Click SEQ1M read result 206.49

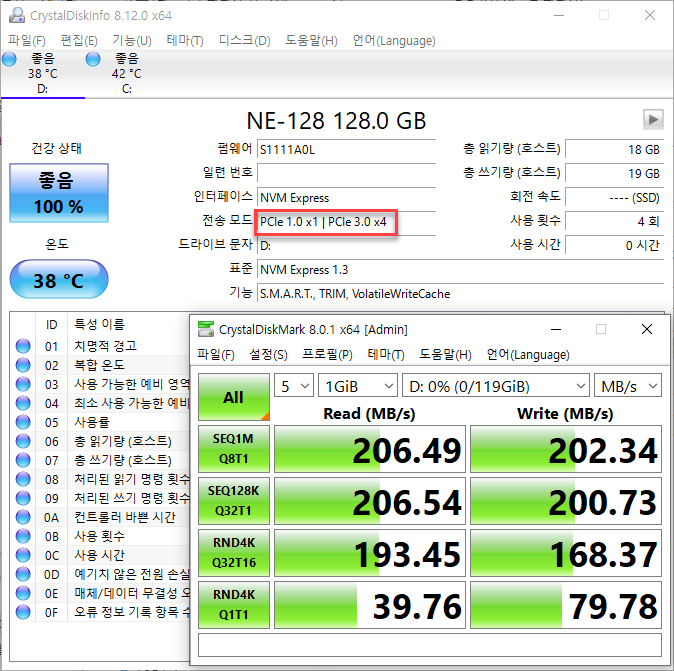370,449
